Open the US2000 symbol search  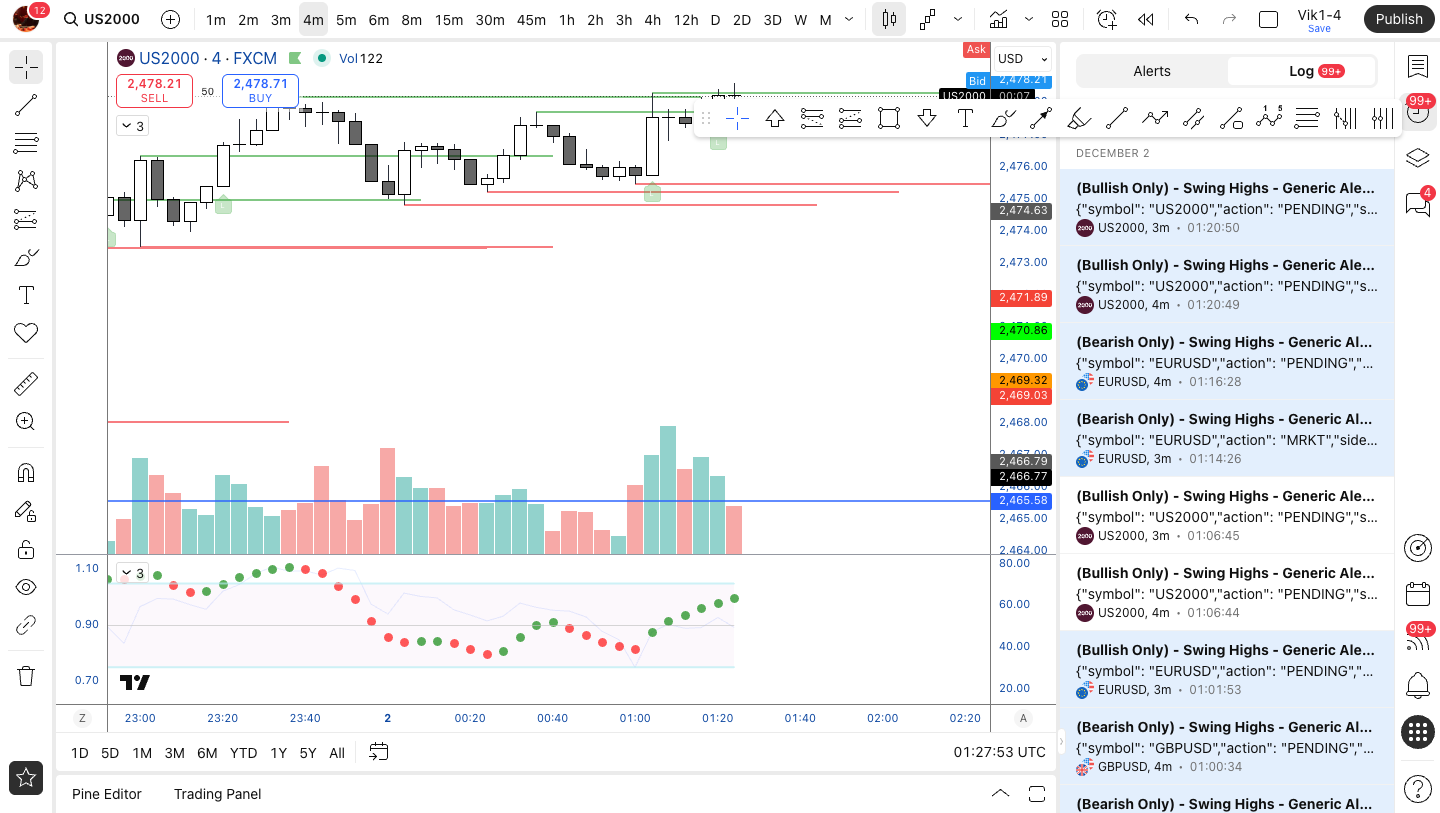click(101, 19)
